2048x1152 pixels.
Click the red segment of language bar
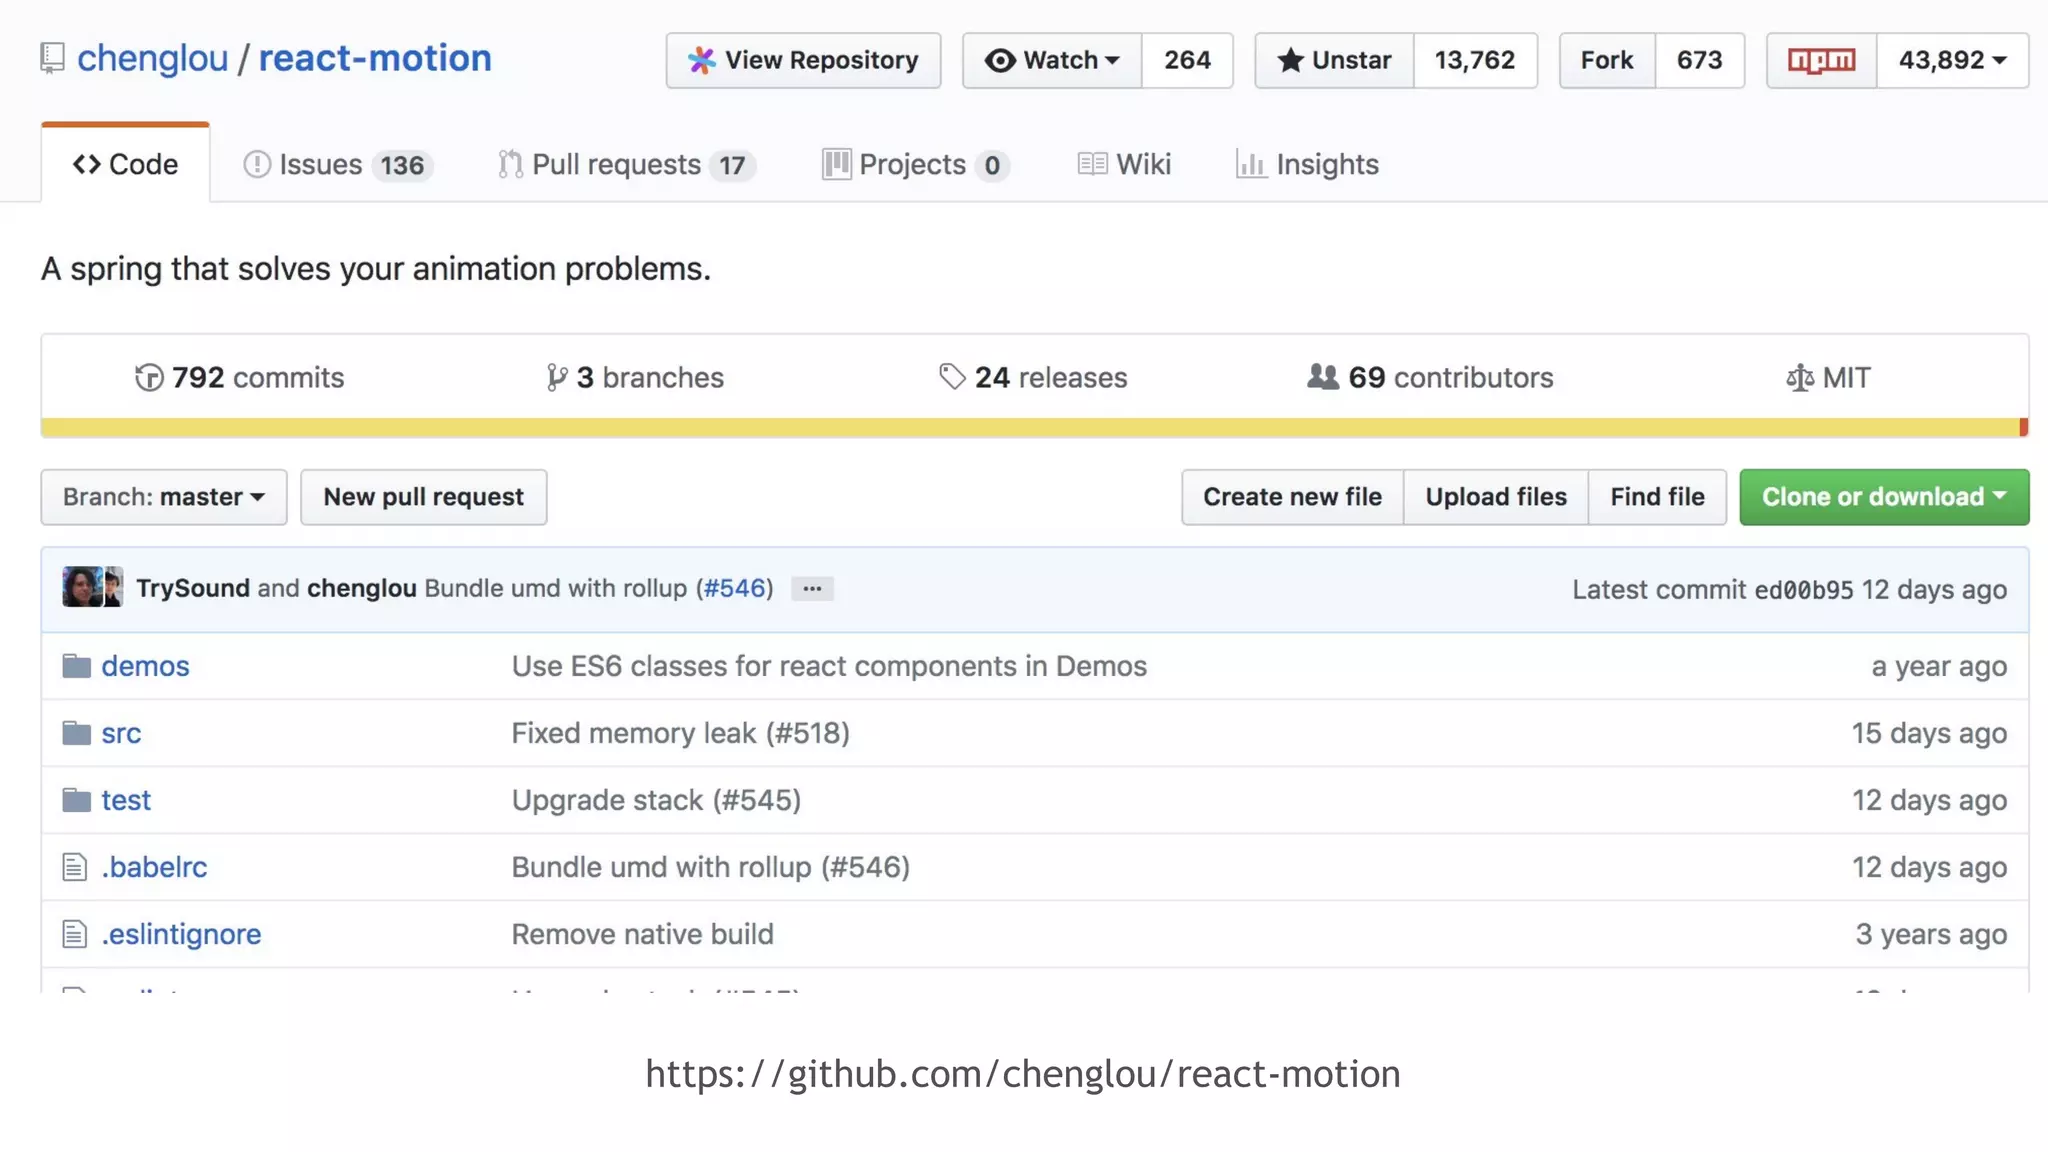(x=2023, y=428)
